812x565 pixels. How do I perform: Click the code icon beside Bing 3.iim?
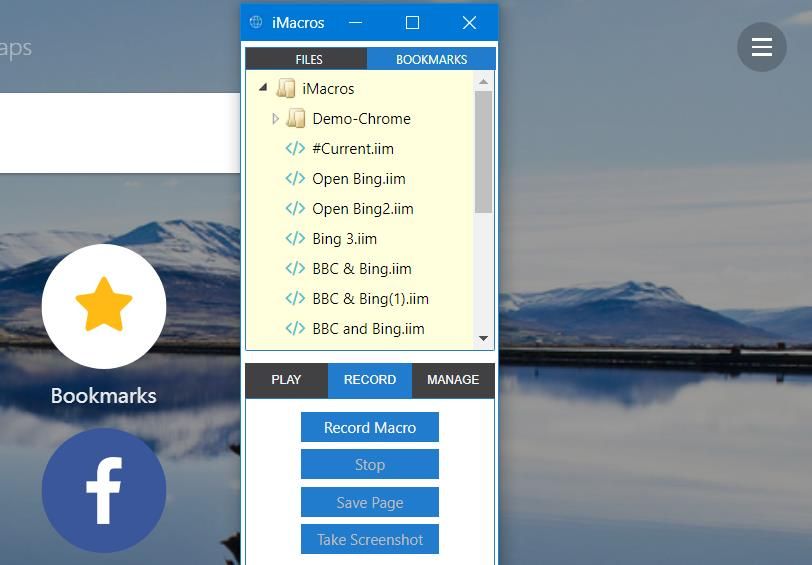(295, 239)
